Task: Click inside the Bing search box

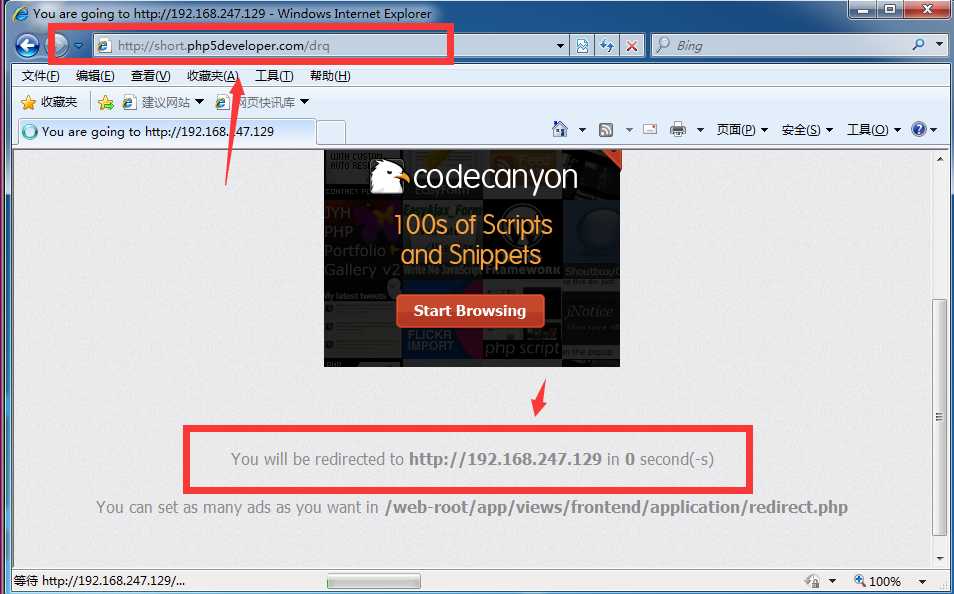Action: click(781, 46)
